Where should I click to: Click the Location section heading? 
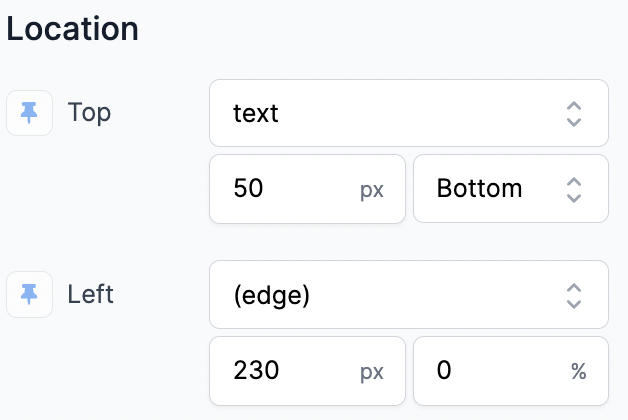tap(72, 29)
